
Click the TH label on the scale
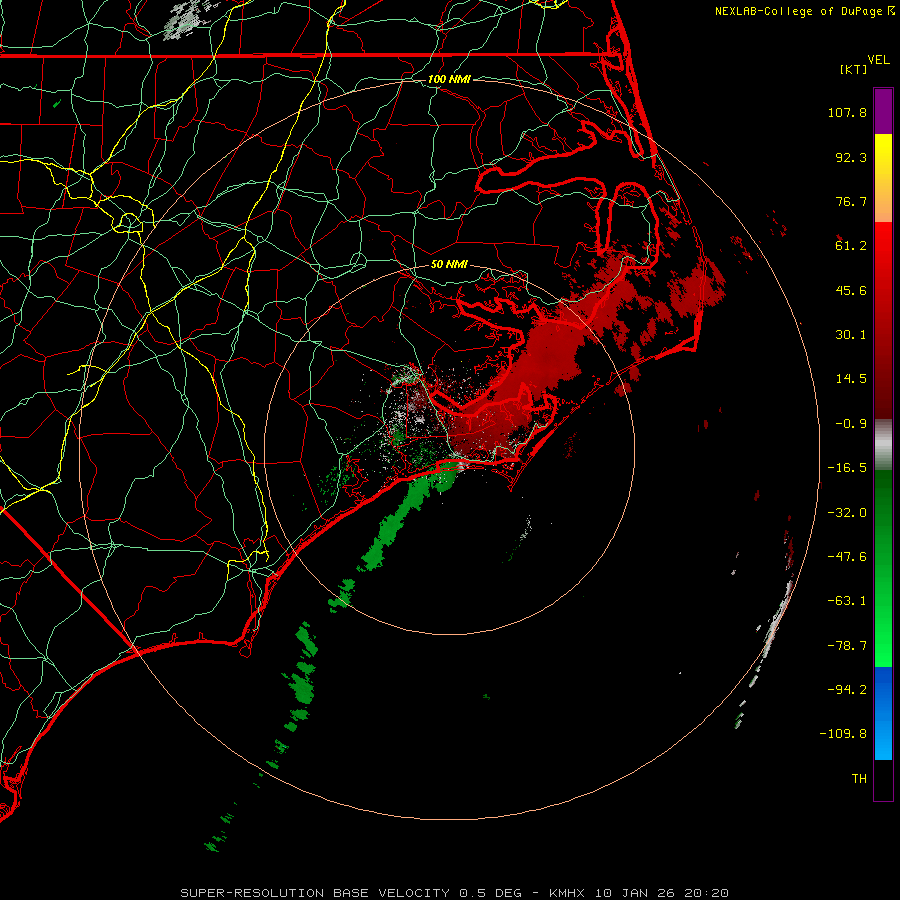[x=859, y=779]
